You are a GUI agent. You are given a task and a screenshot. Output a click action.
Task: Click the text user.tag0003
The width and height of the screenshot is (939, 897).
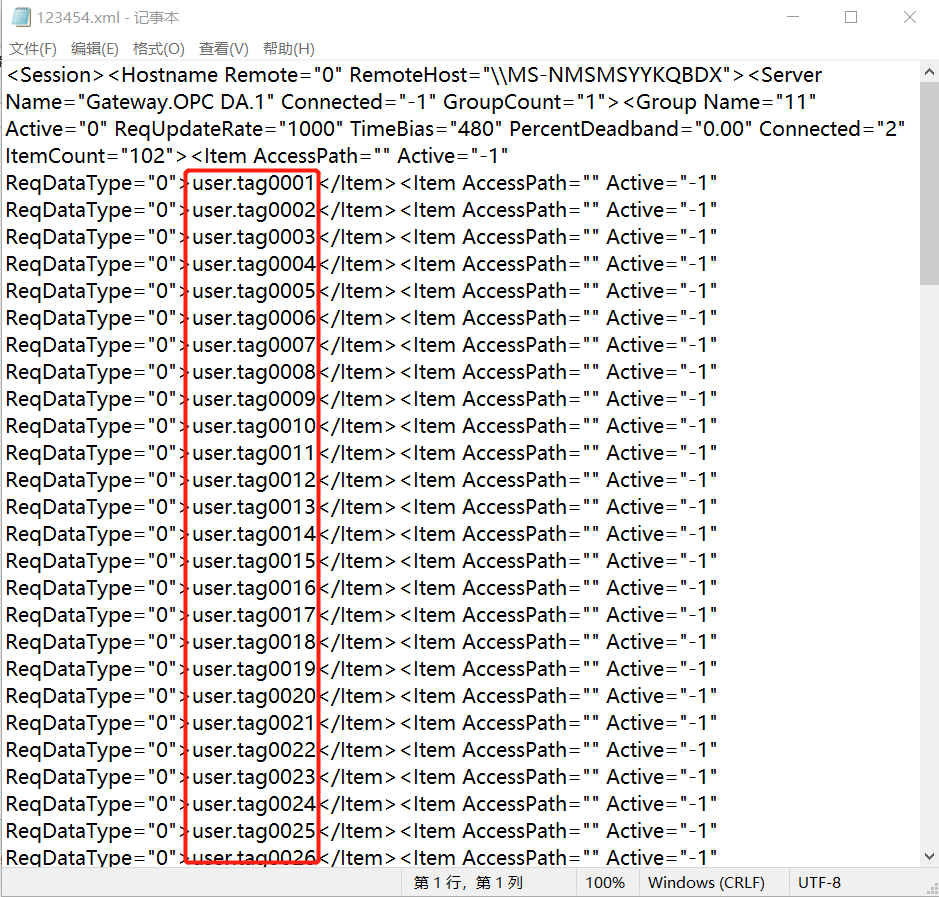pyautogui.click(x=253, y=237)
